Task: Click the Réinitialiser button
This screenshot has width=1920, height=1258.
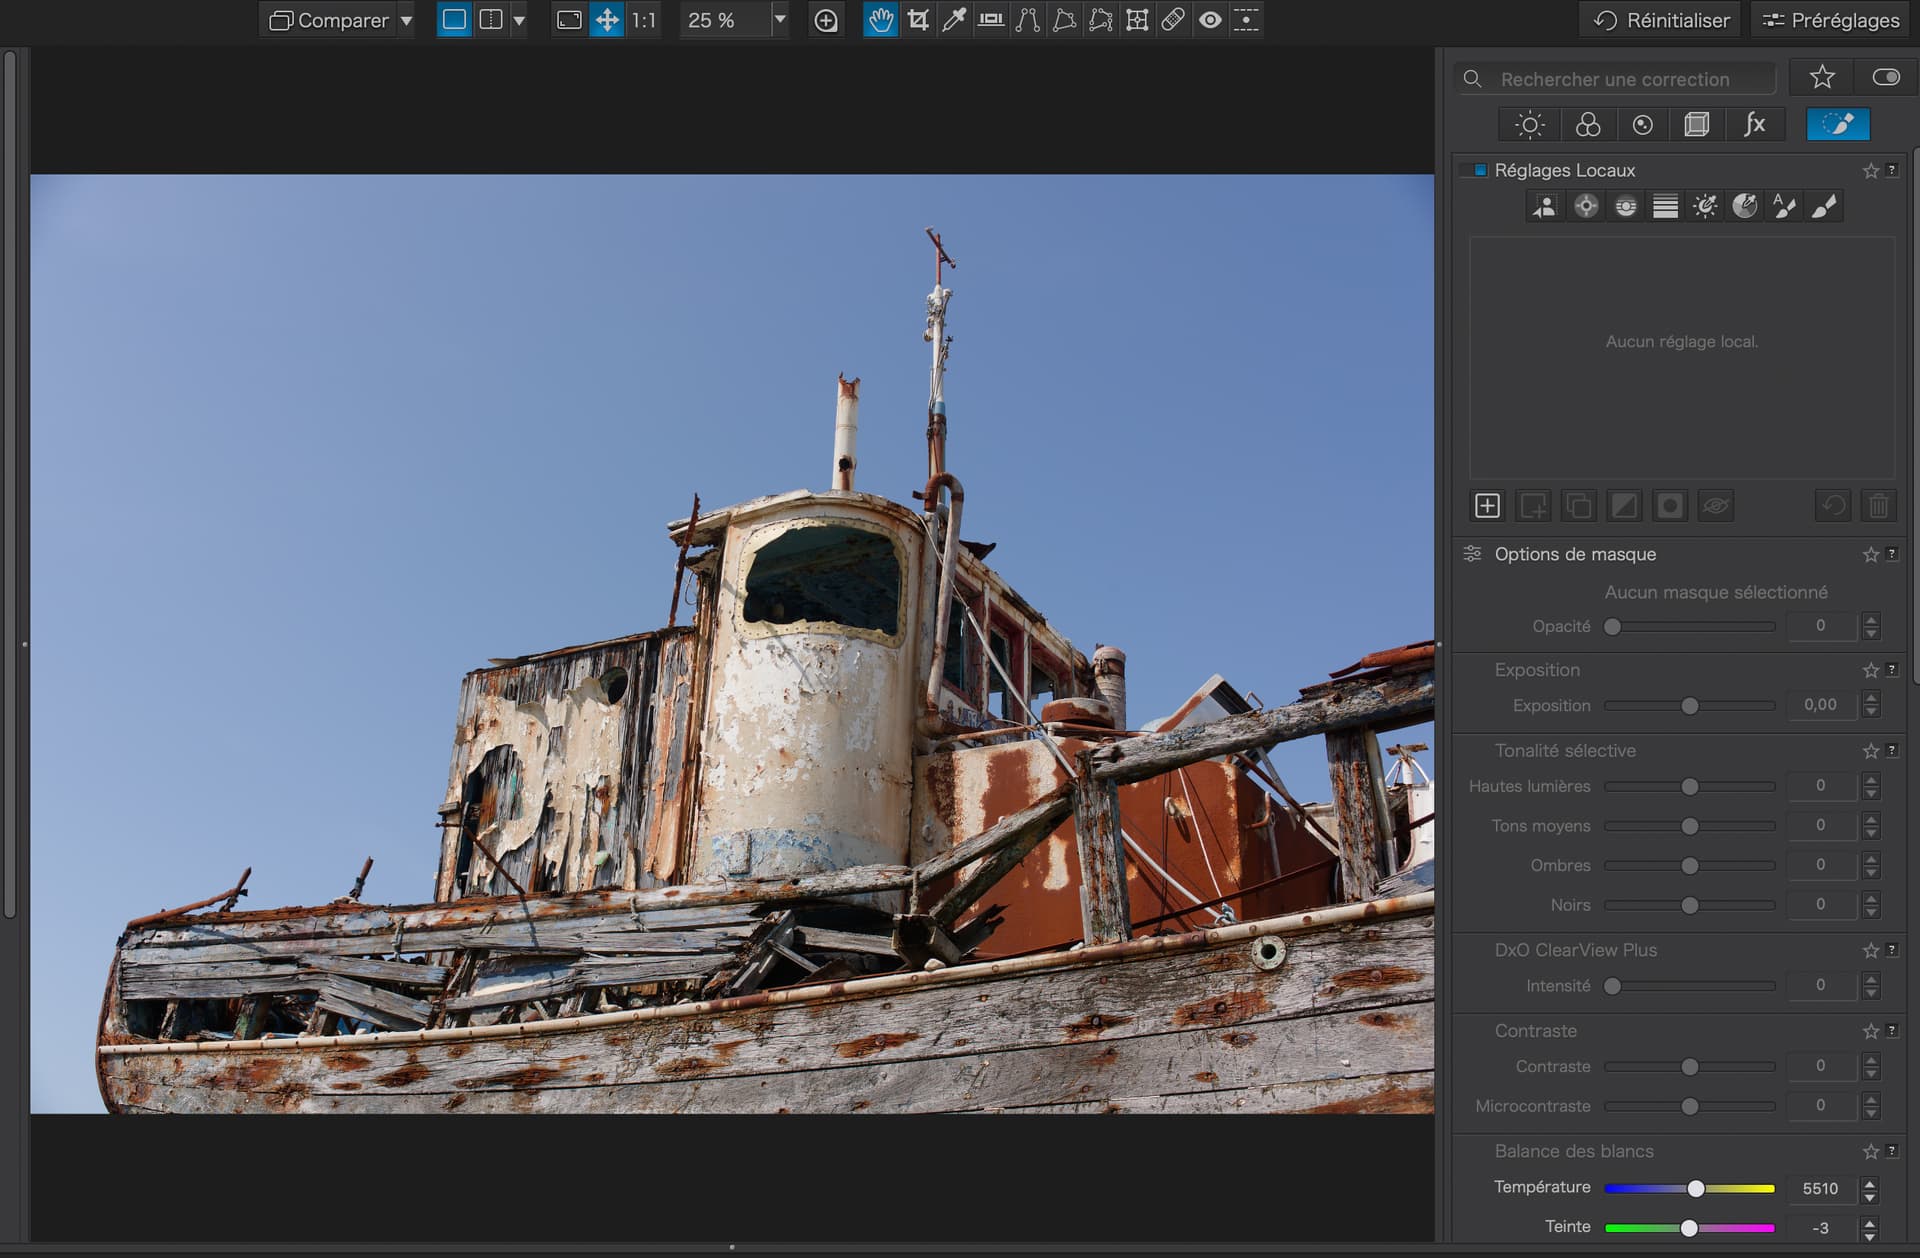Action: click(x=1661, y=20)
